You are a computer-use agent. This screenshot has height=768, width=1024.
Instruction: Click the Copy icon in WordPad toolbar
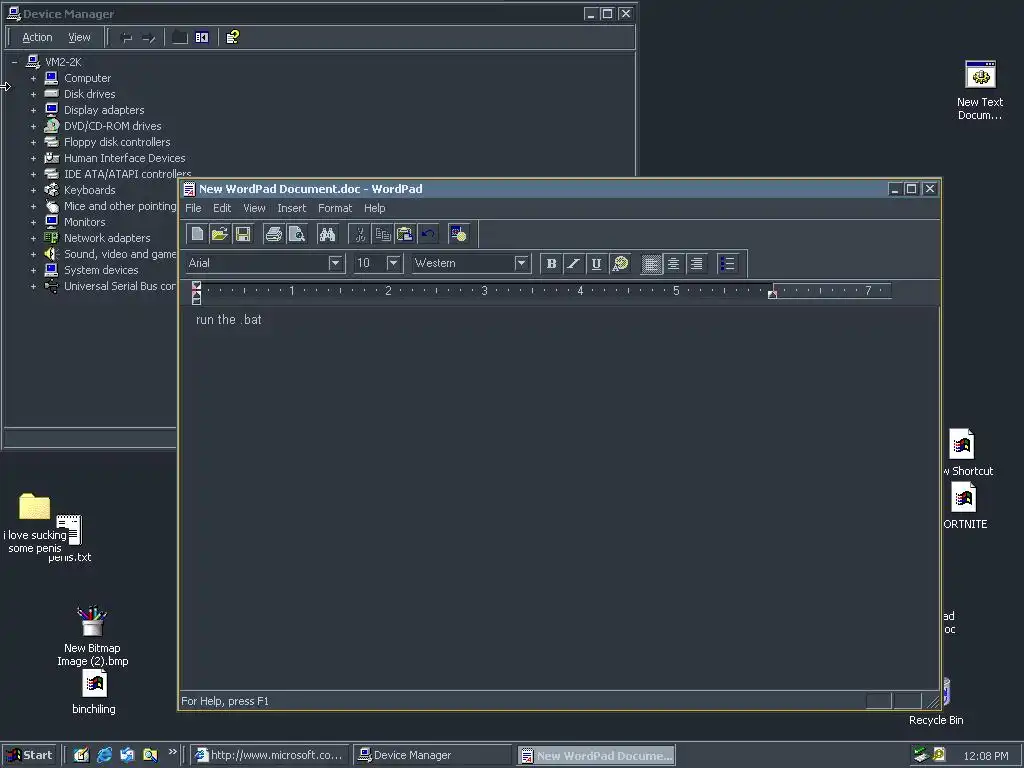point(382,234)
